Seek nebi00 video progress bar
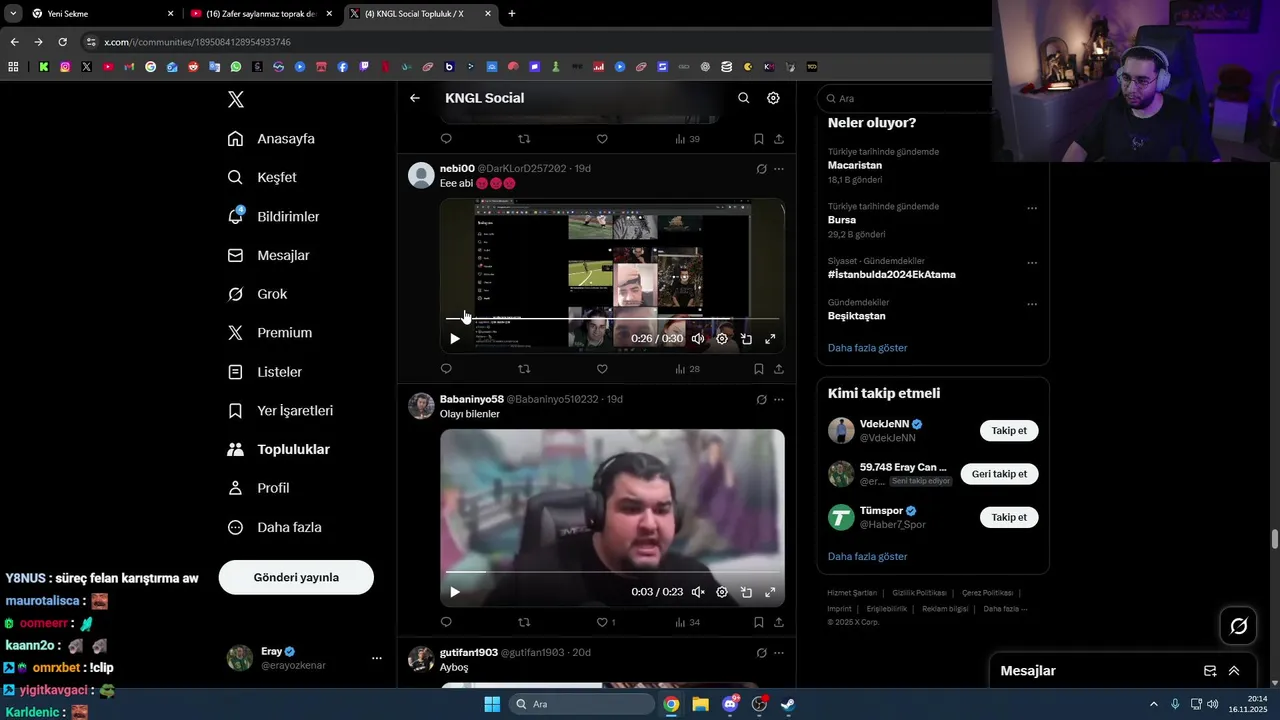This screenshot has width=1280, height=720. tap(612, 319)
